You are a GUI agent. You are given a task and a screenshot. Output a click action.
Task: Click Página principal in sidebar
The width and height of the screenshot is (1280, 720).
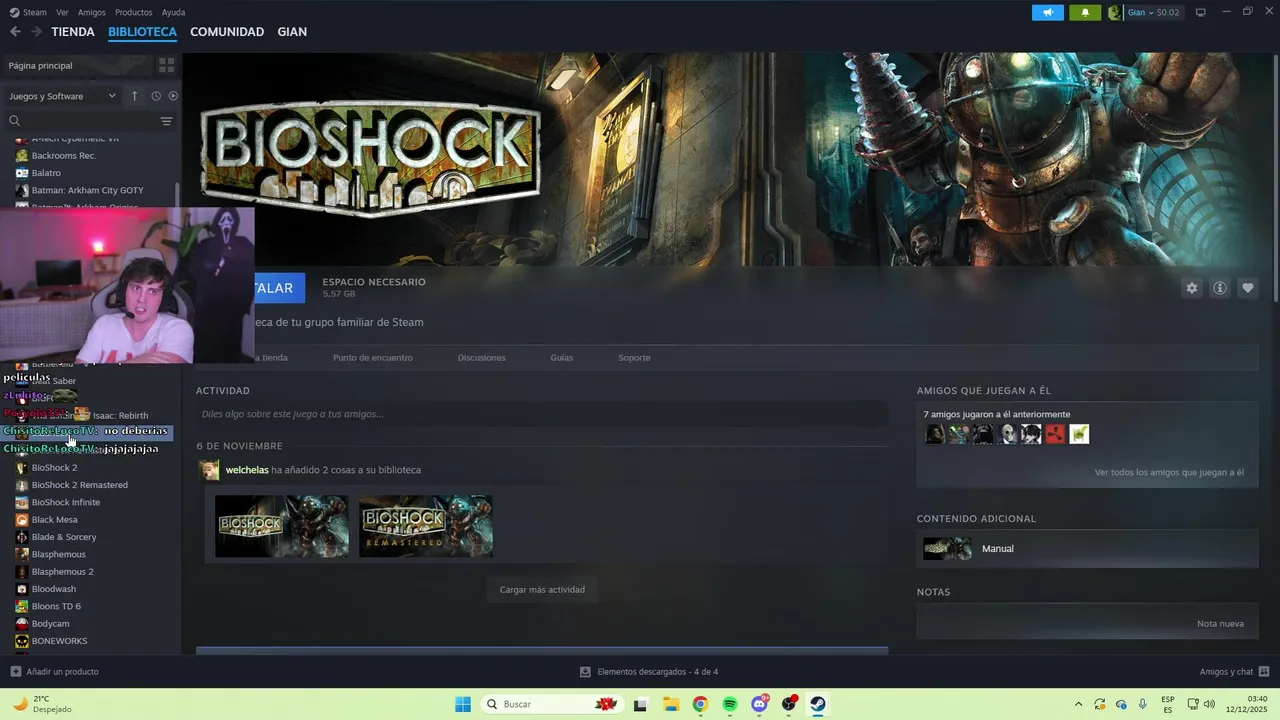(40, 65)
